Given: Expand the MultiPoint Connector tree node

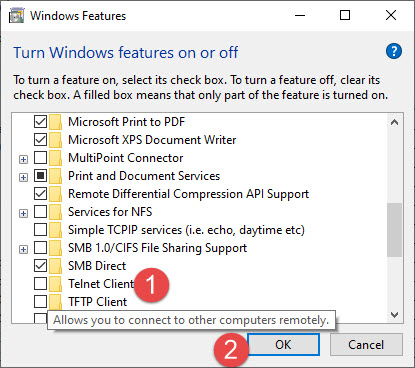Looking at the screenshot, I should click(x=23, y=159).
